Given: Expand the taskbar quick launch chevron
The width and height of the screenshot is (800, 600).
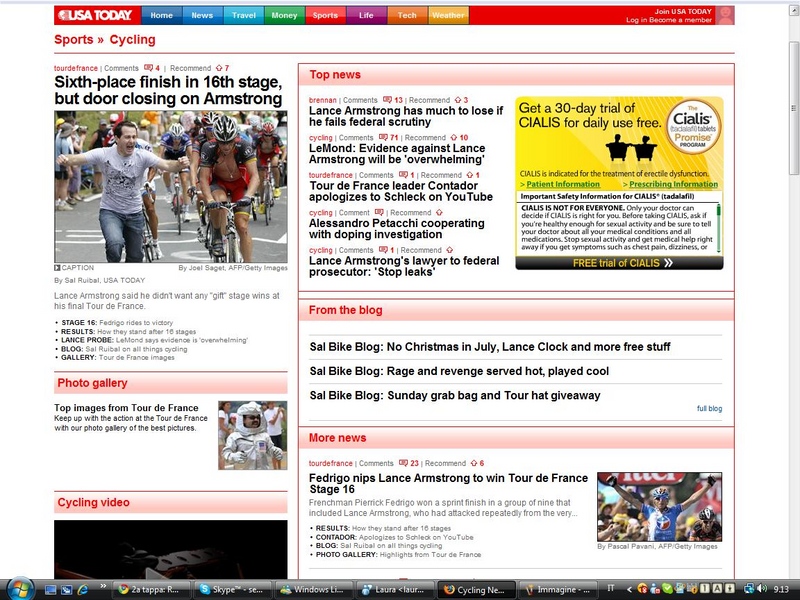Looking at the screenshot, I should pos(104,589).
